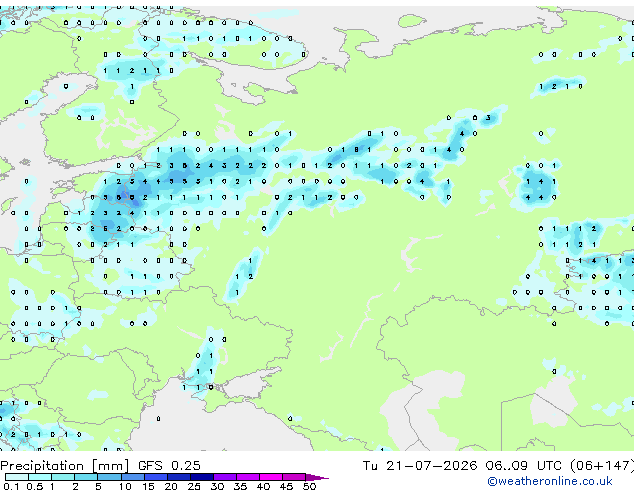Click the legend label '35'

240,486
